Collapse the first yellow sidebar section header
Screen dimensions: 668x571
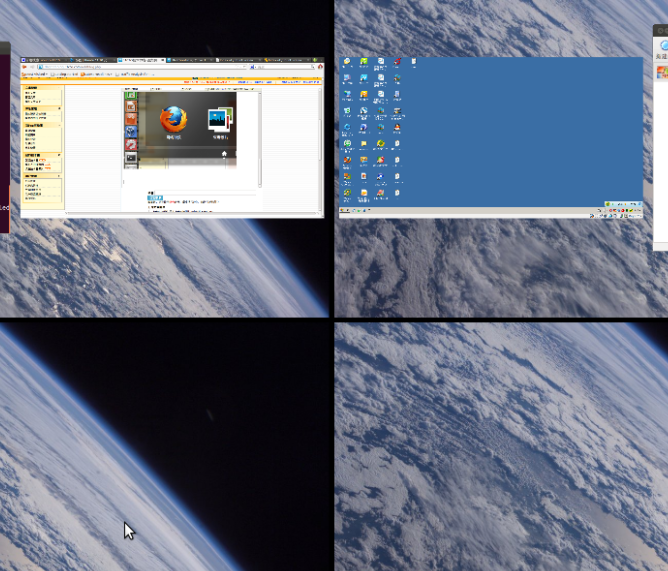tap(42, 87)
